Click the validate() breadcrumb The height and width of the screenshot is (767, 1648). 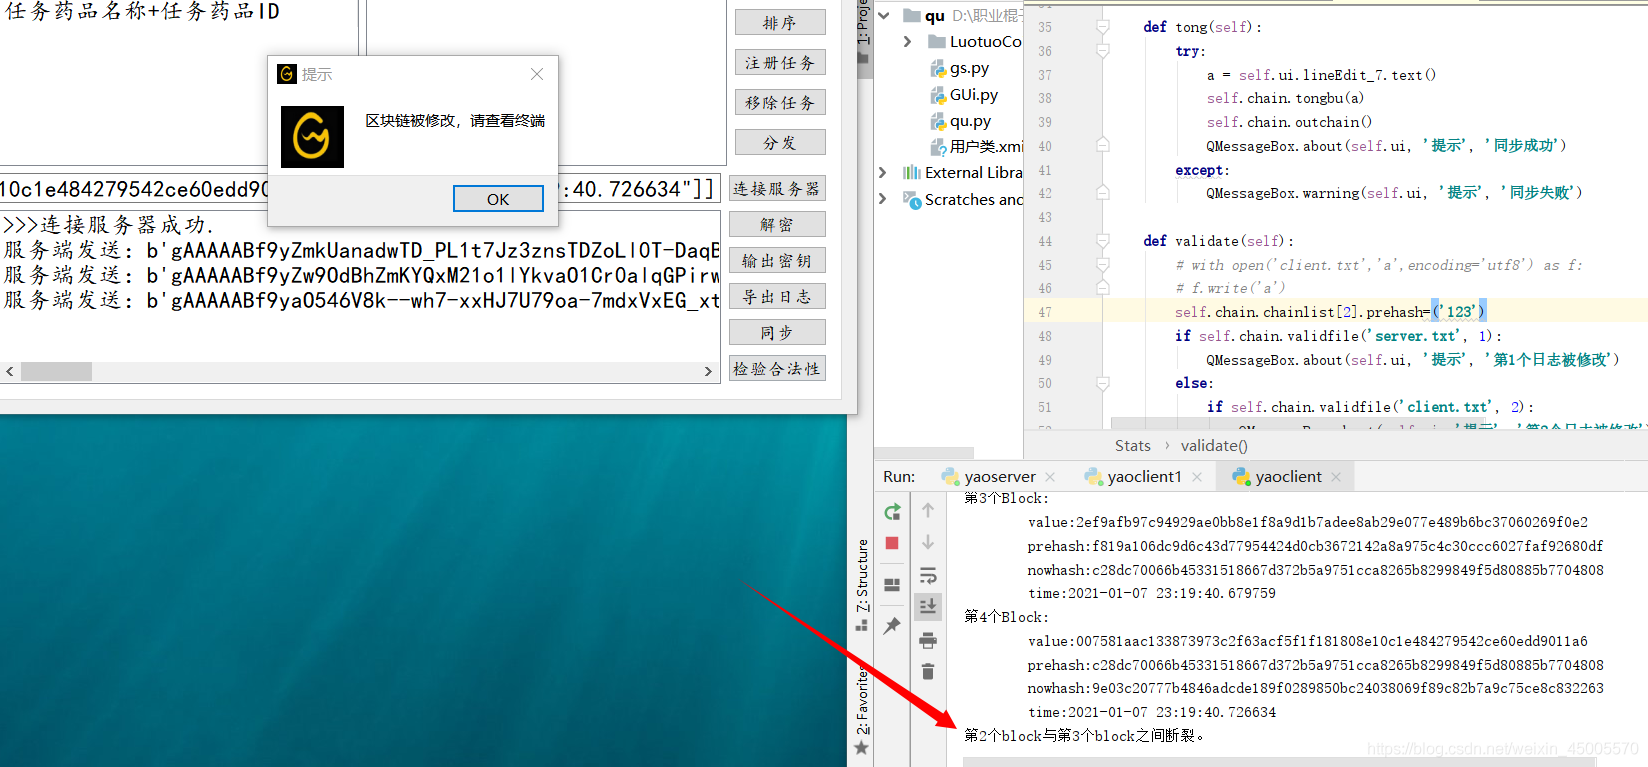[x=1213, y=446]
